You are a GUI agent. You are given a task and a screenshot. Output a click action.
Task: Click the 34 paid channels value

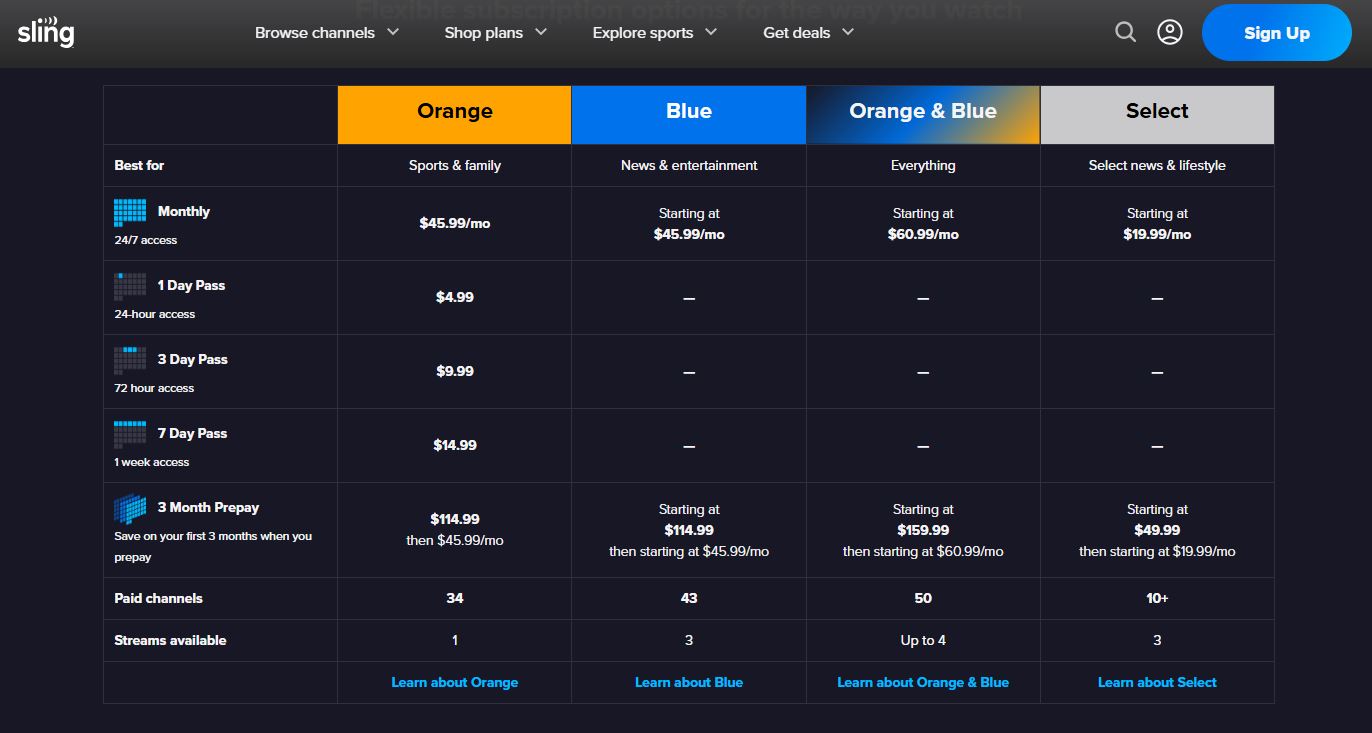[455, 598]
